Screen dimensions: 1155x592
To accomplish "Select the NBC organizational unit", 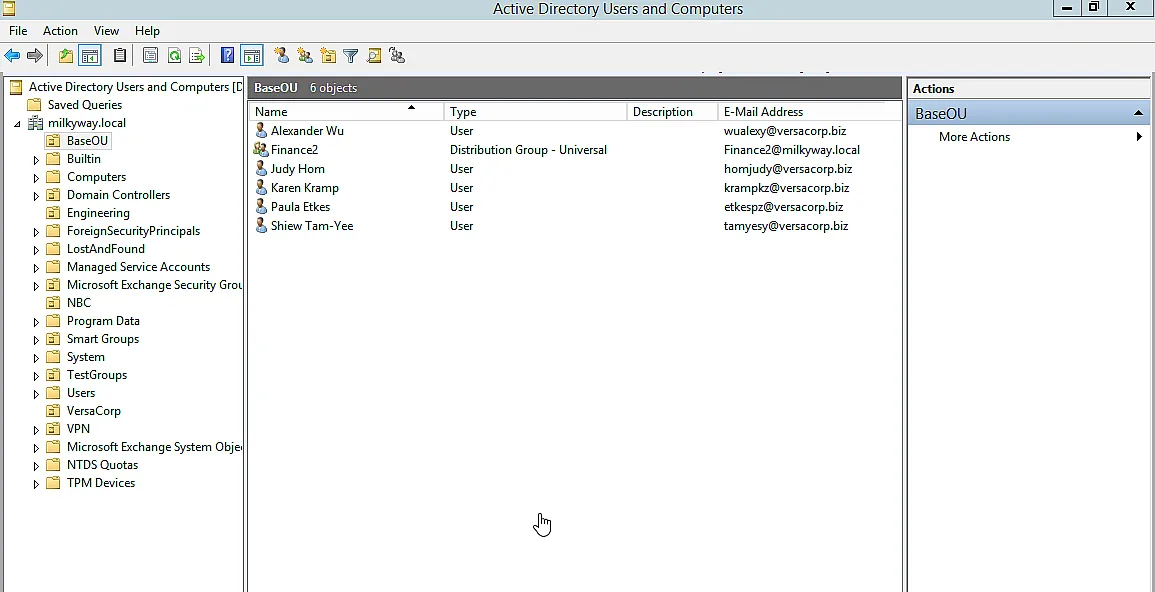I will tap(79, 303).
